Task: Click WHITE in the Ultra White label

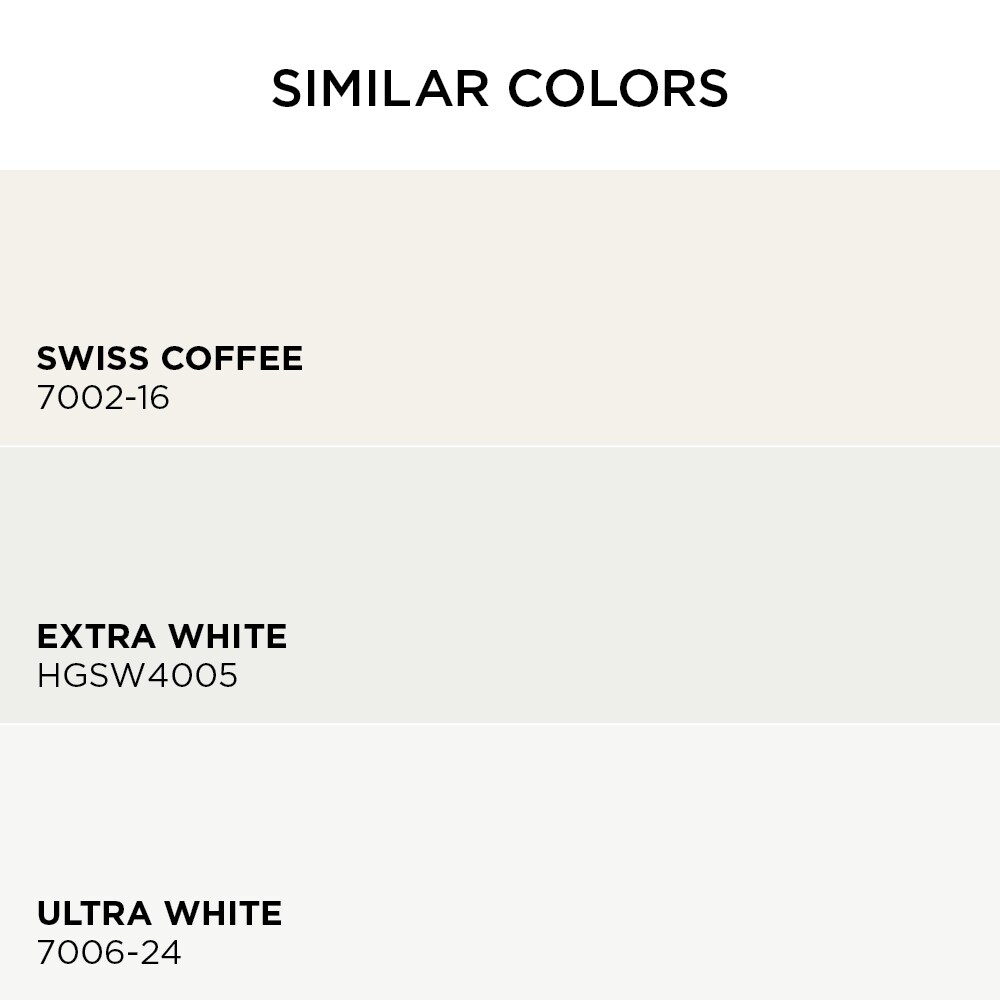Action: click(223, 913)
